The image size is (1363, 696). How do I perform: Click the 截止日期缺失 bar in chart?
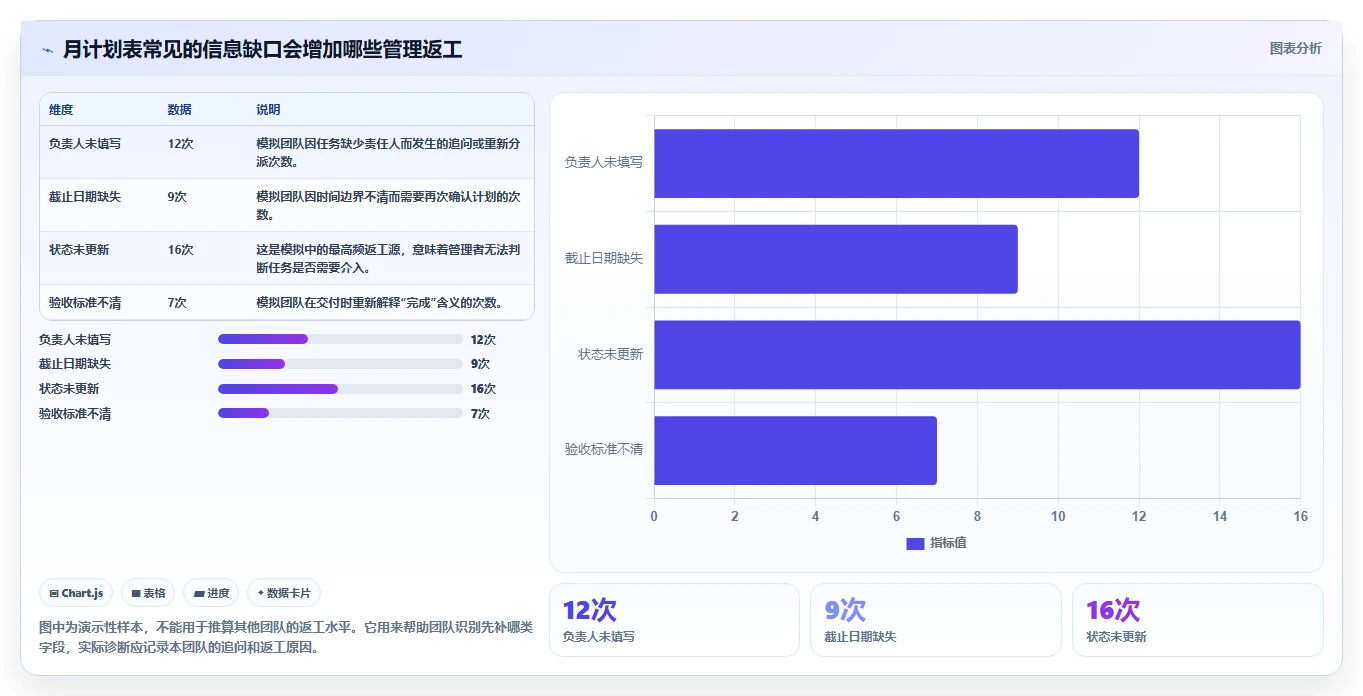tap(836, 259)
